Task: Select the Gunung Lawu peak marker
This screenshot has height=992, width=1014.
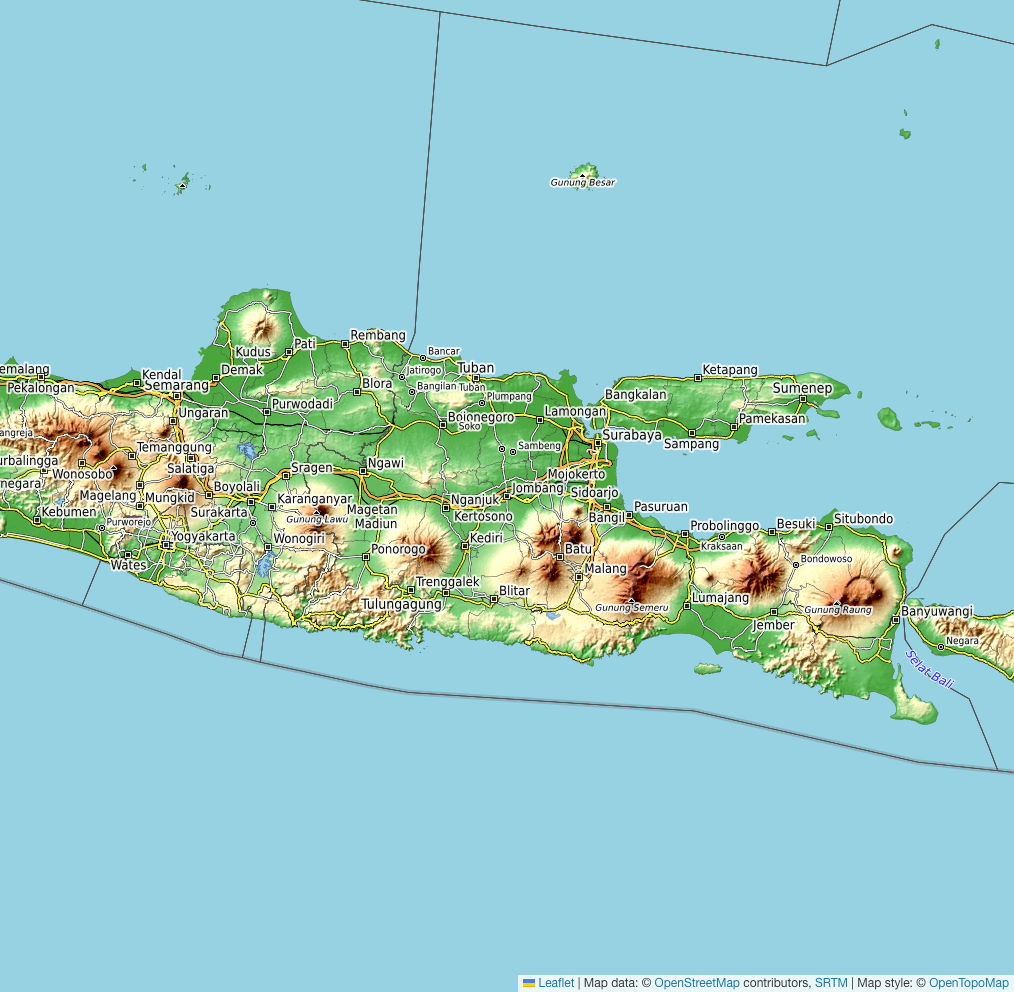Action: [316, 511]
